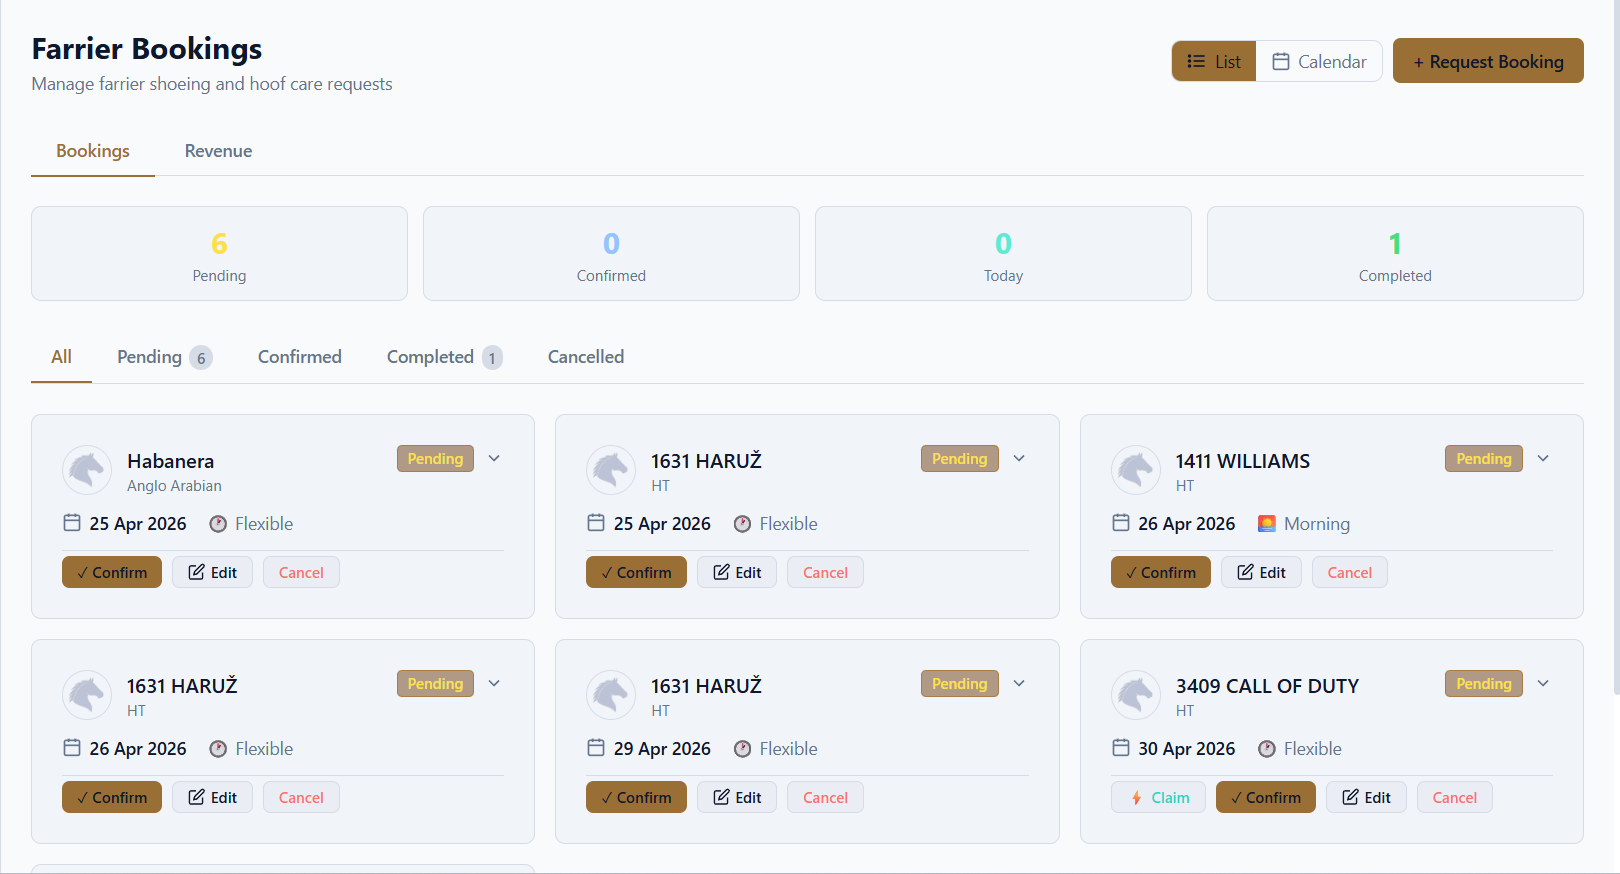
Task: Claim the 3409 CALL OF DUTY booking
Action: (x=1160, y=797)
